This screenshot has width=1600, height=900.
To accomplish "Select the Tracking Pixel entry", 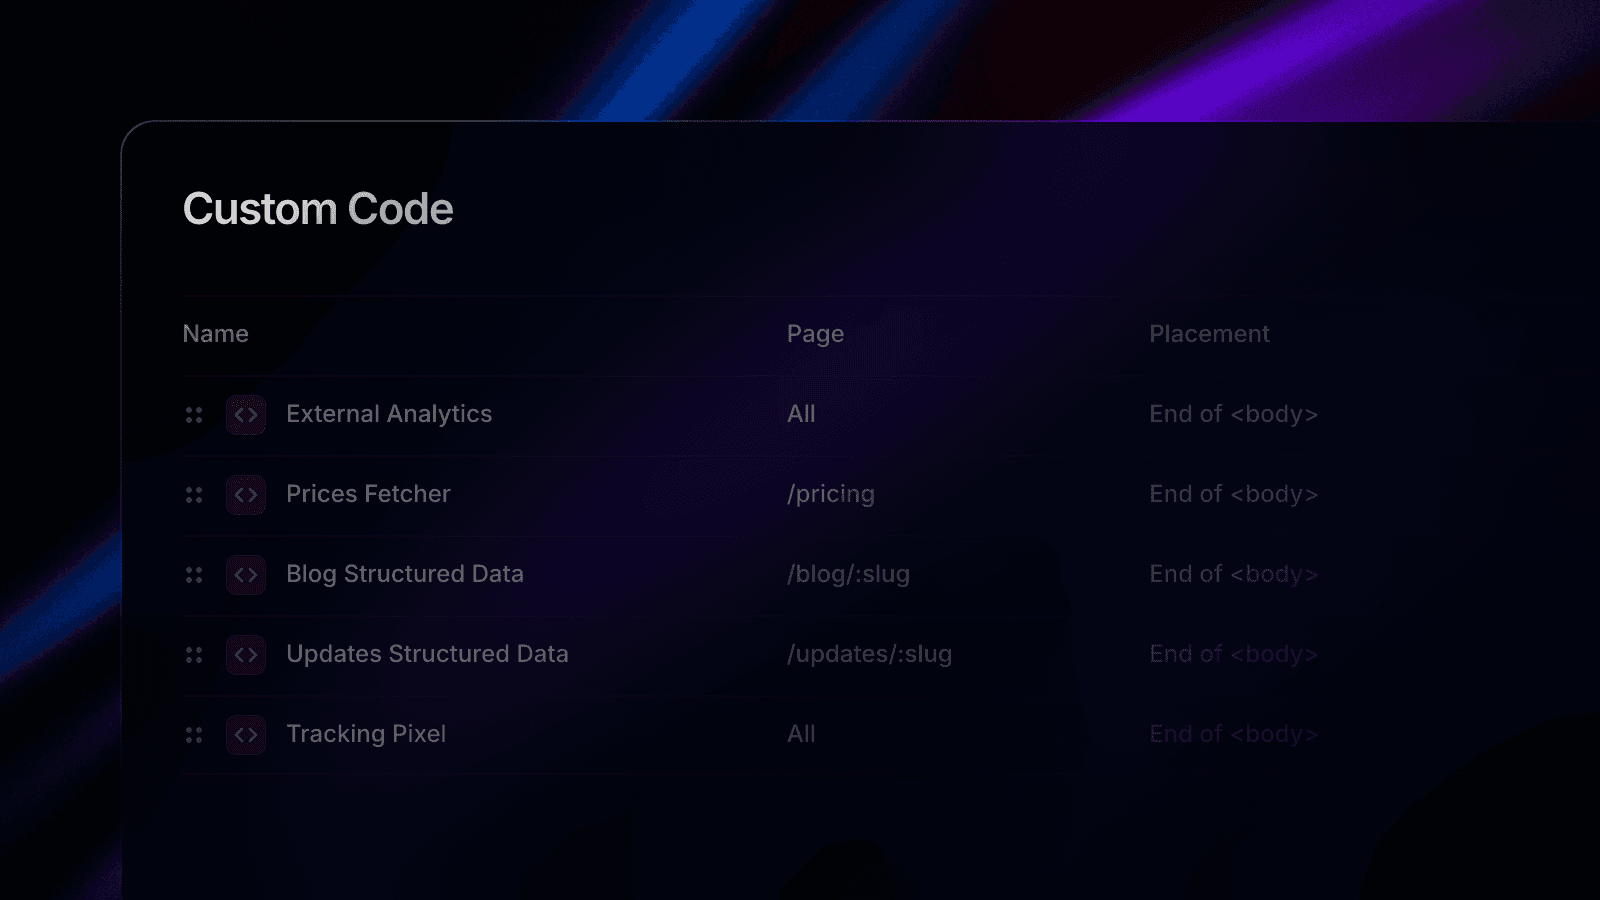I will tap(366, 734).
